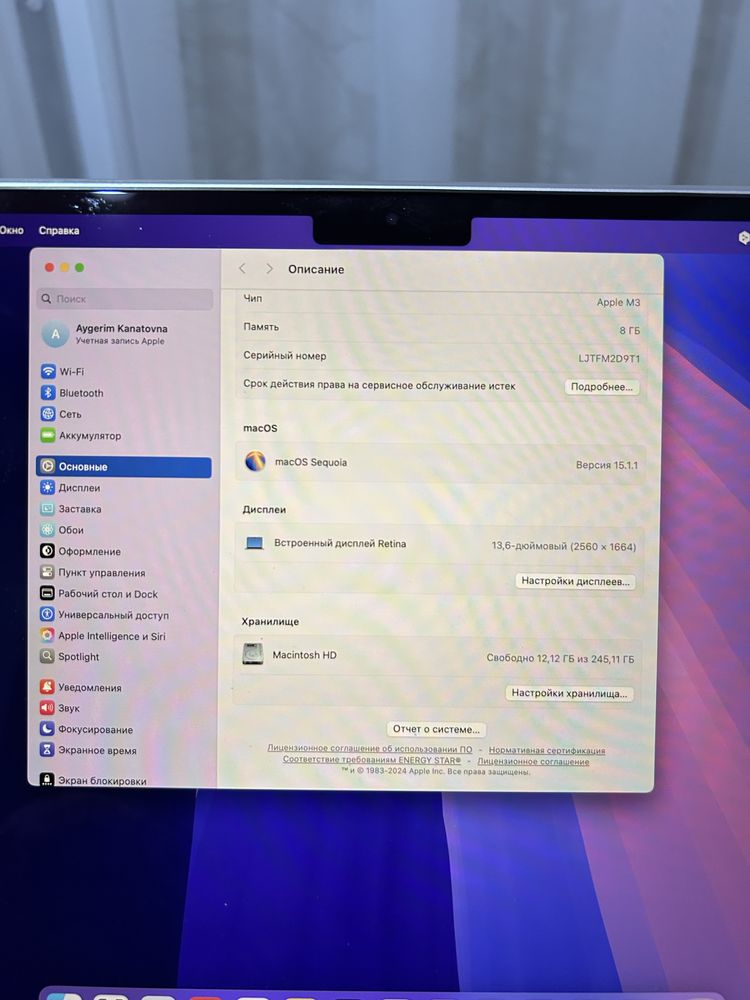Open the Звук speaker icon
Viewport: 750px width, 1000px height.
[47, 708]
